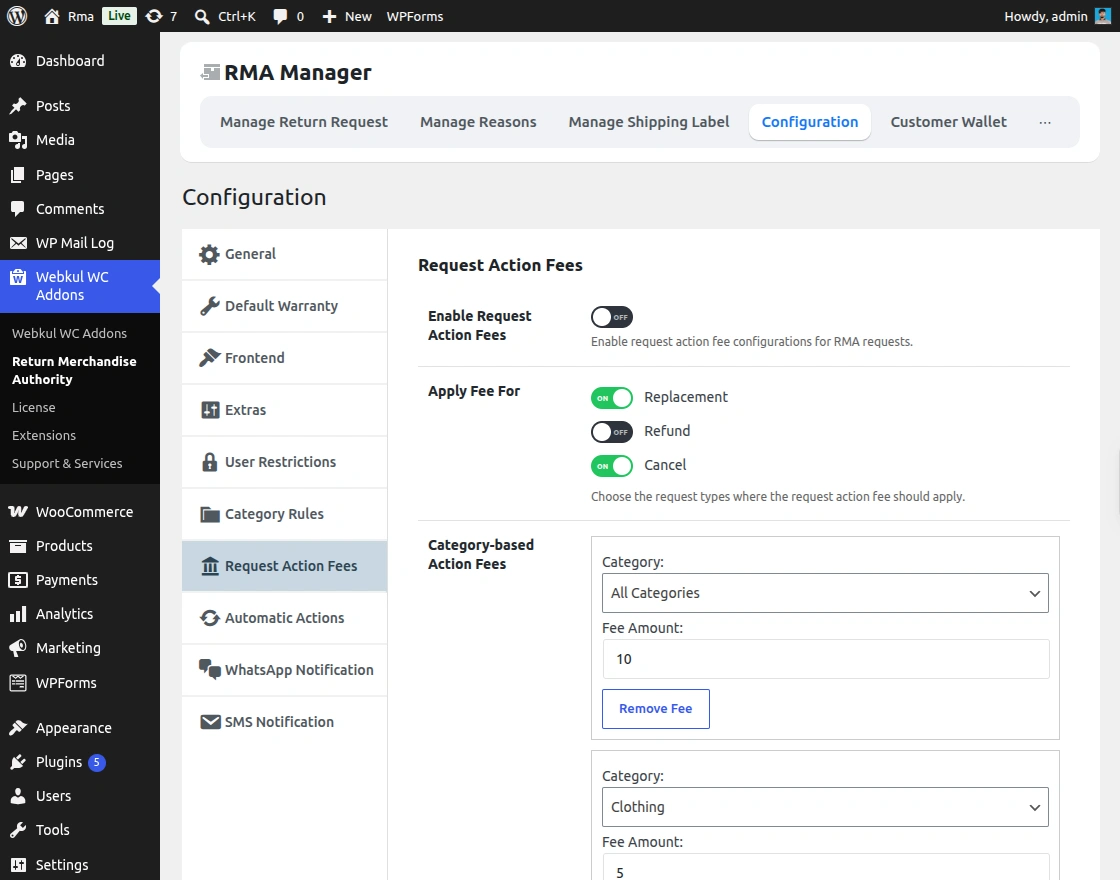Open the Category Rules section
This screenshot has height=880, width=1120.
(x=284, y=514)
